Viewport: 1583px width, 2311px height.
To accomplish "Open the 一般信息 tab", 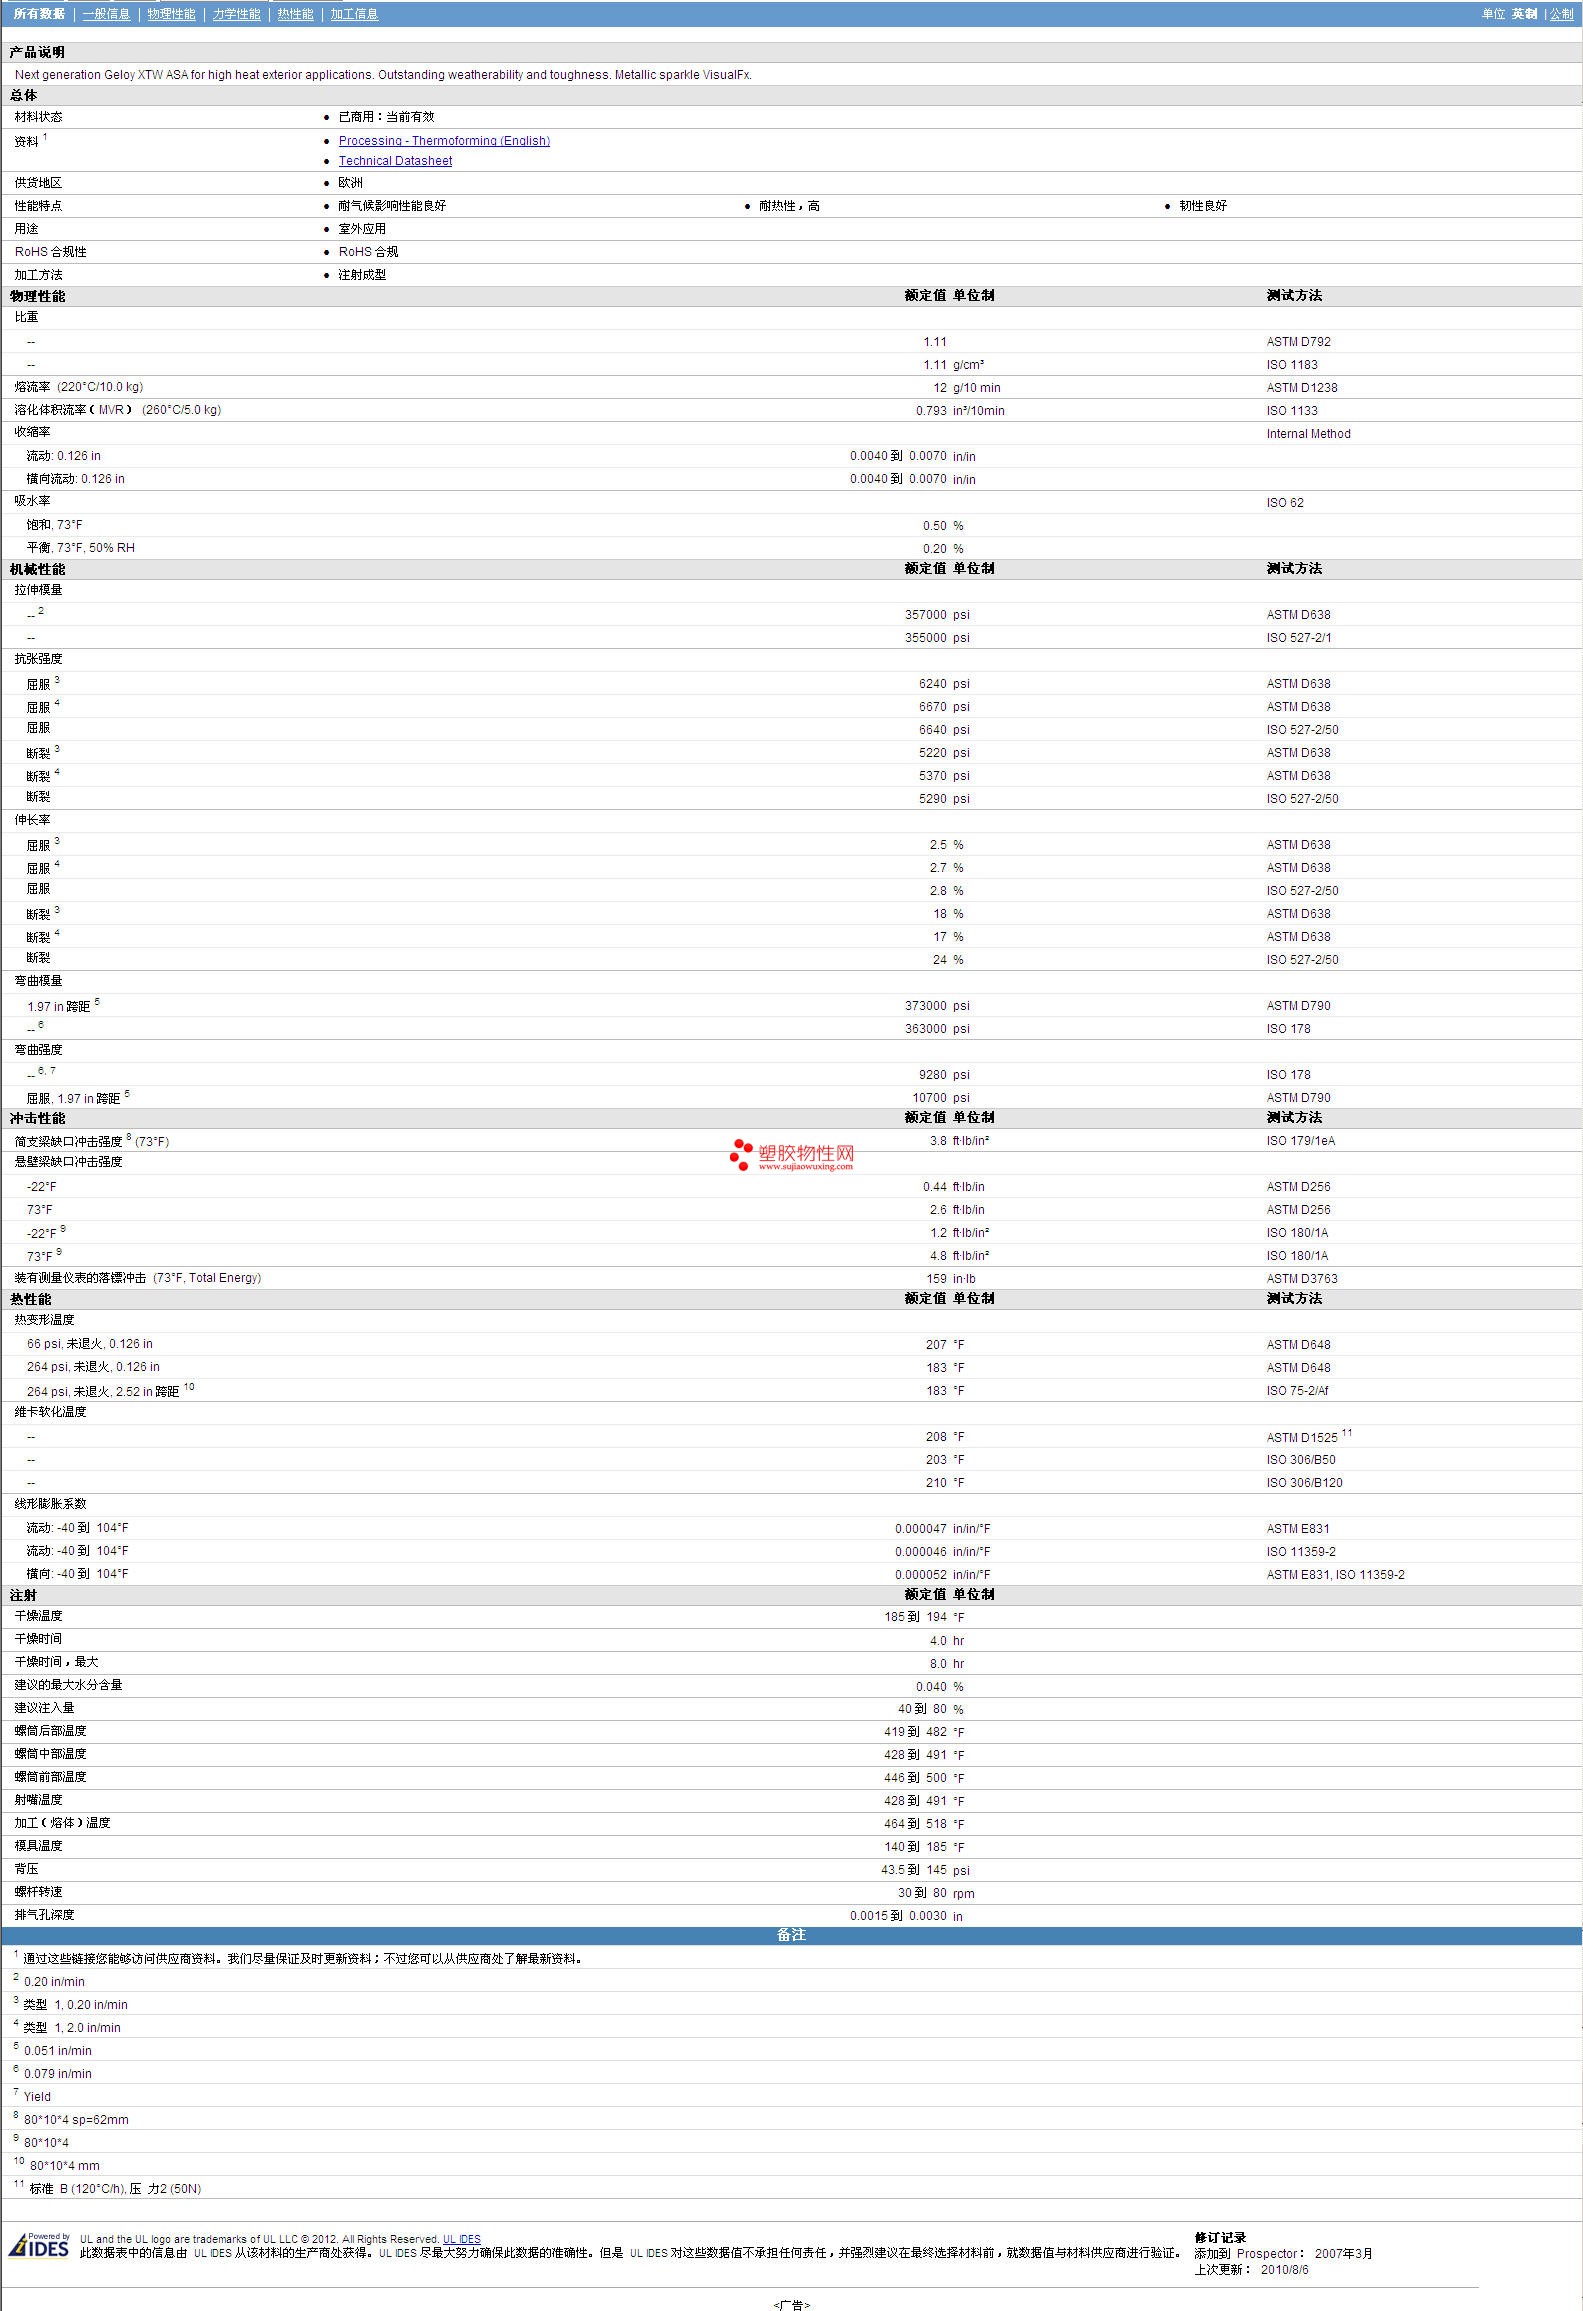I will coord(106,14).
